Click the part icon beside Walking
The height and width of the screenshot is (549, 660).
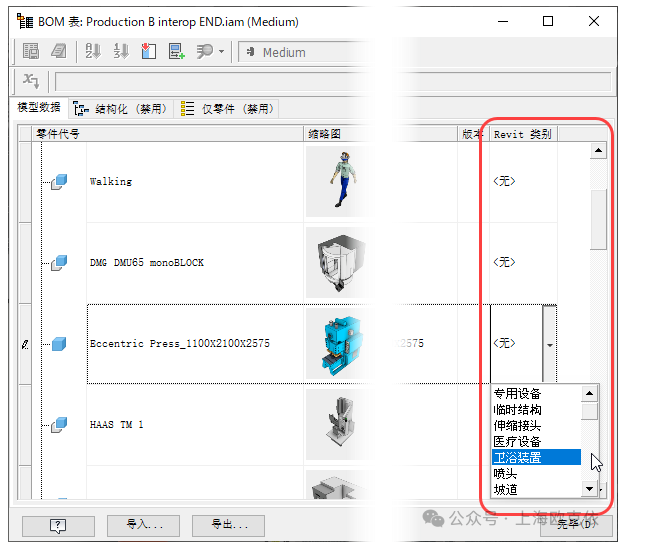pyautogui.click(x=59, y=181)
